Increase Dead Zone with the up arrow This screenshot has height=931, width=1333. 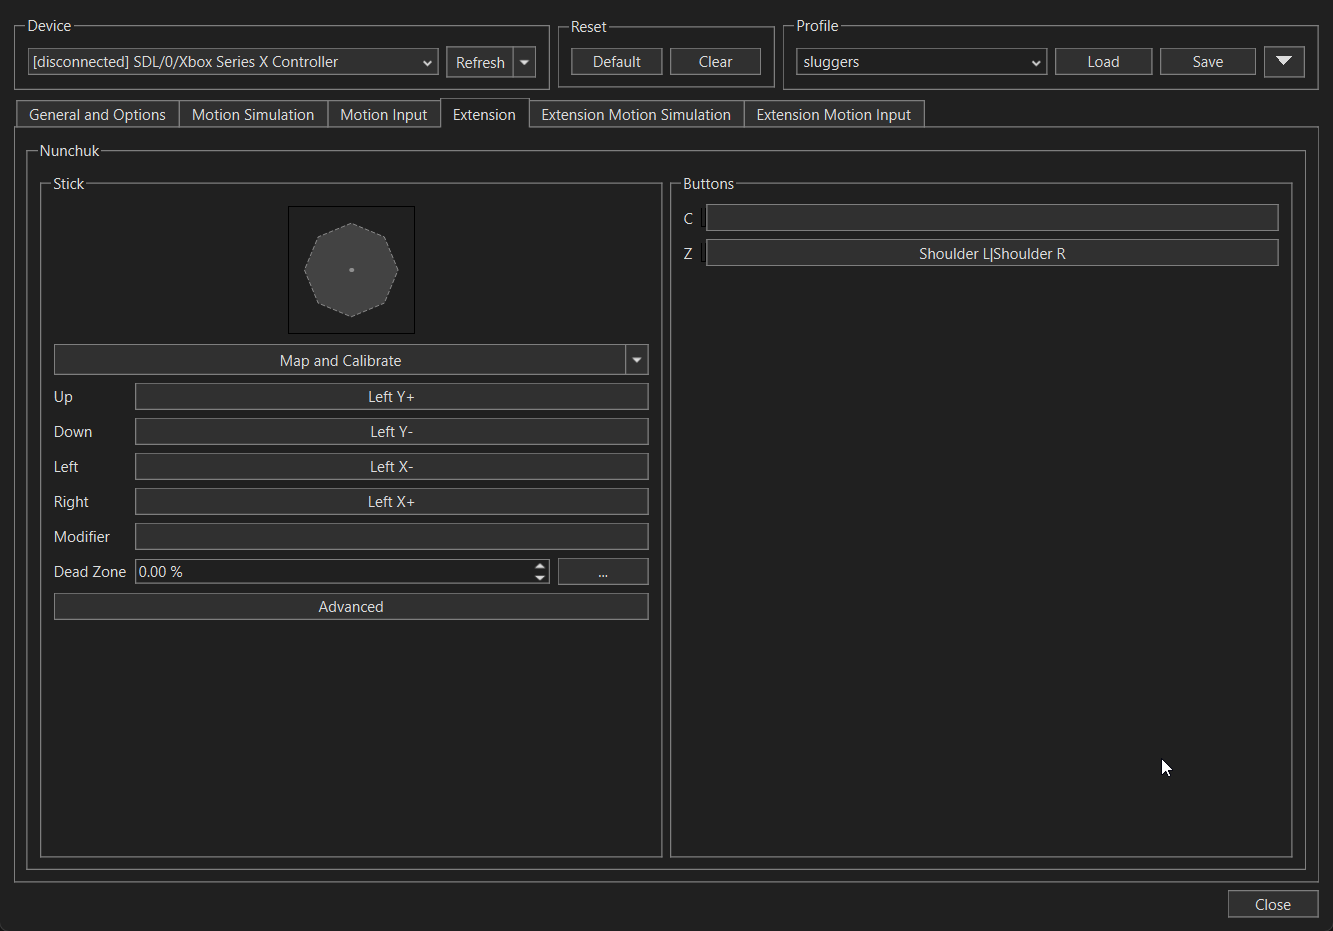pyautogui.click(x=540, y=566)
